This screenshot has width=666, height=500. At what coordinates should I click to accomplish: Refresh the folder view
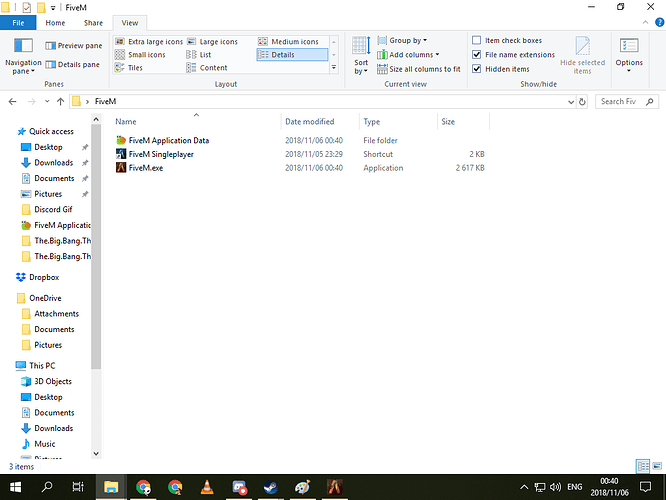[582, 102]
